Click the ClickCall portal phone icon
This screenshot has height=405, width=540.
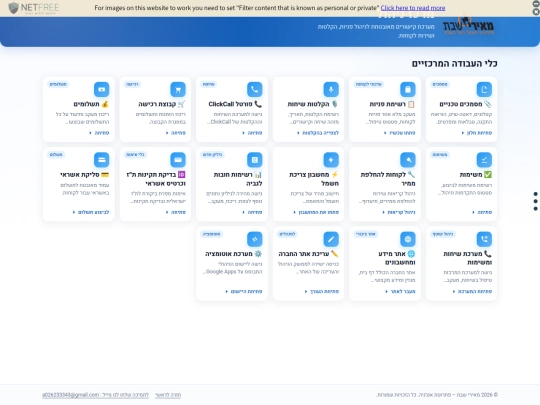[x=255, y=90]
